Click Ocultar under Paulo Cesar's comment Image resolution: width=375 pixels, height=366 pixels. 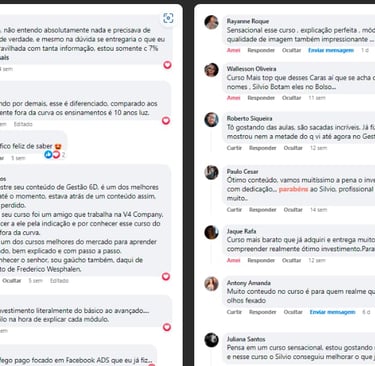[x=293, y=210]
